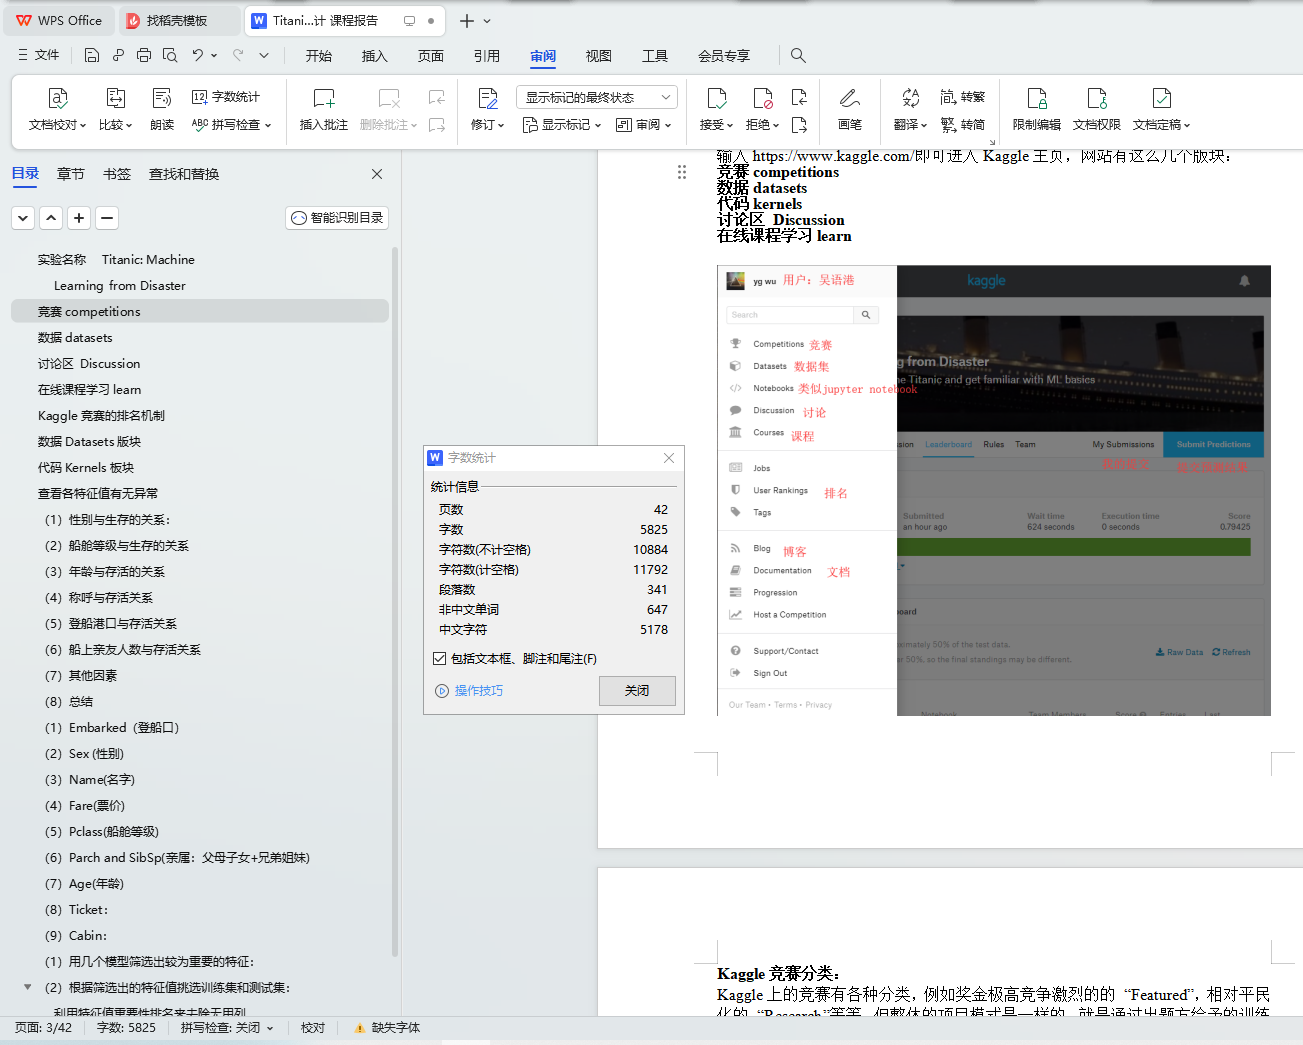Click the 画笔 pen drawing tool
Screen dimensions: 1303x1045
pyautogui.click(x=850, y=109)
